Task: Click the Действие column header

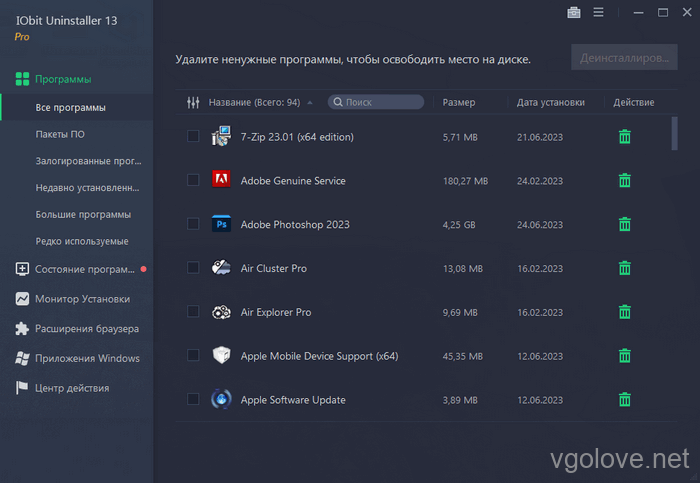Action: (633, 102)
